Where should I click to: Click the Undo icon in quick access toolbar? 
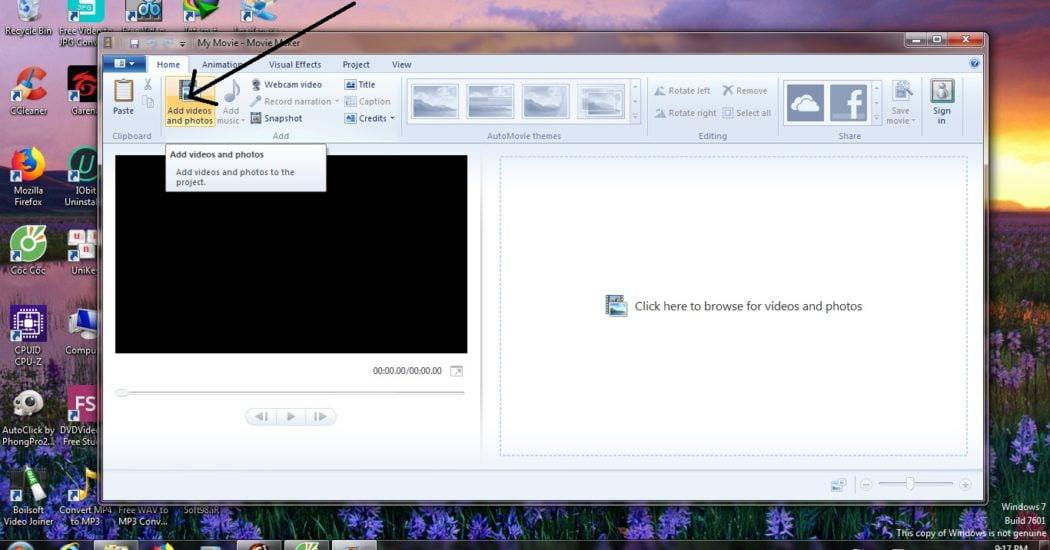coord(151,43)
